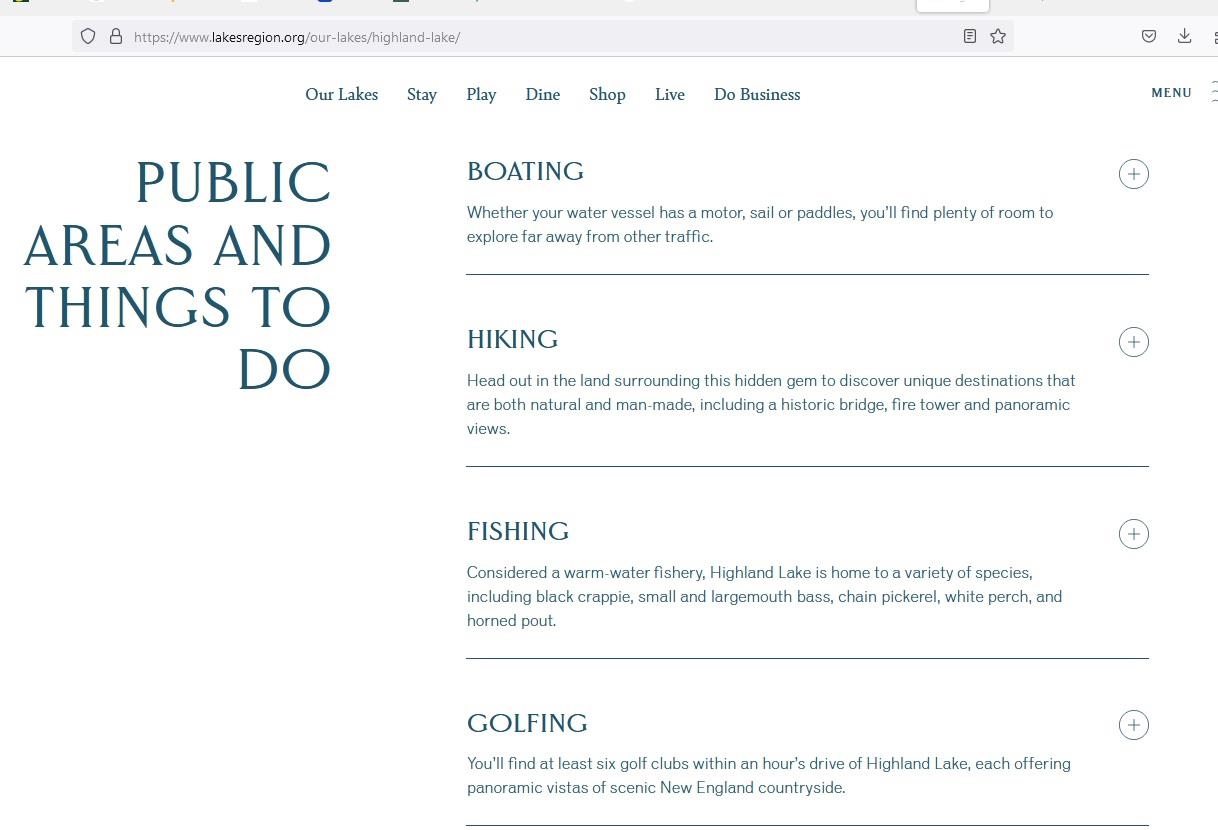Image resolution: width=1218 pixels, height=830 pixels.
Task: Click the GOLFING heading
Action: 527,723
